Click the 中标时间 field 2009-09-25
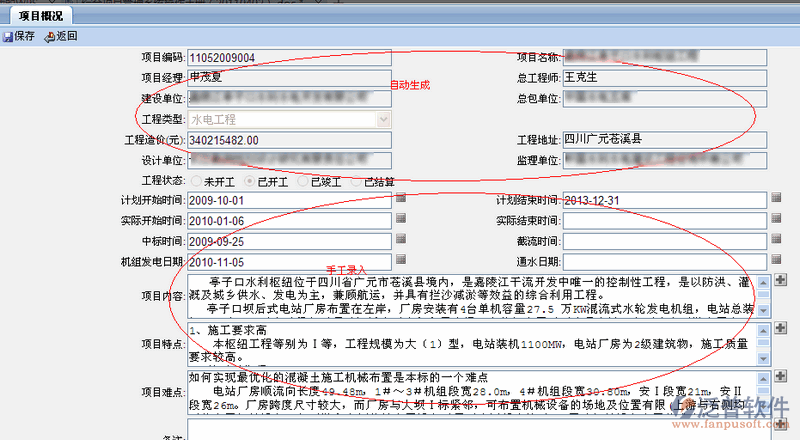The width and height of the screenshot is (800, 440). click(x=289, y=241)
